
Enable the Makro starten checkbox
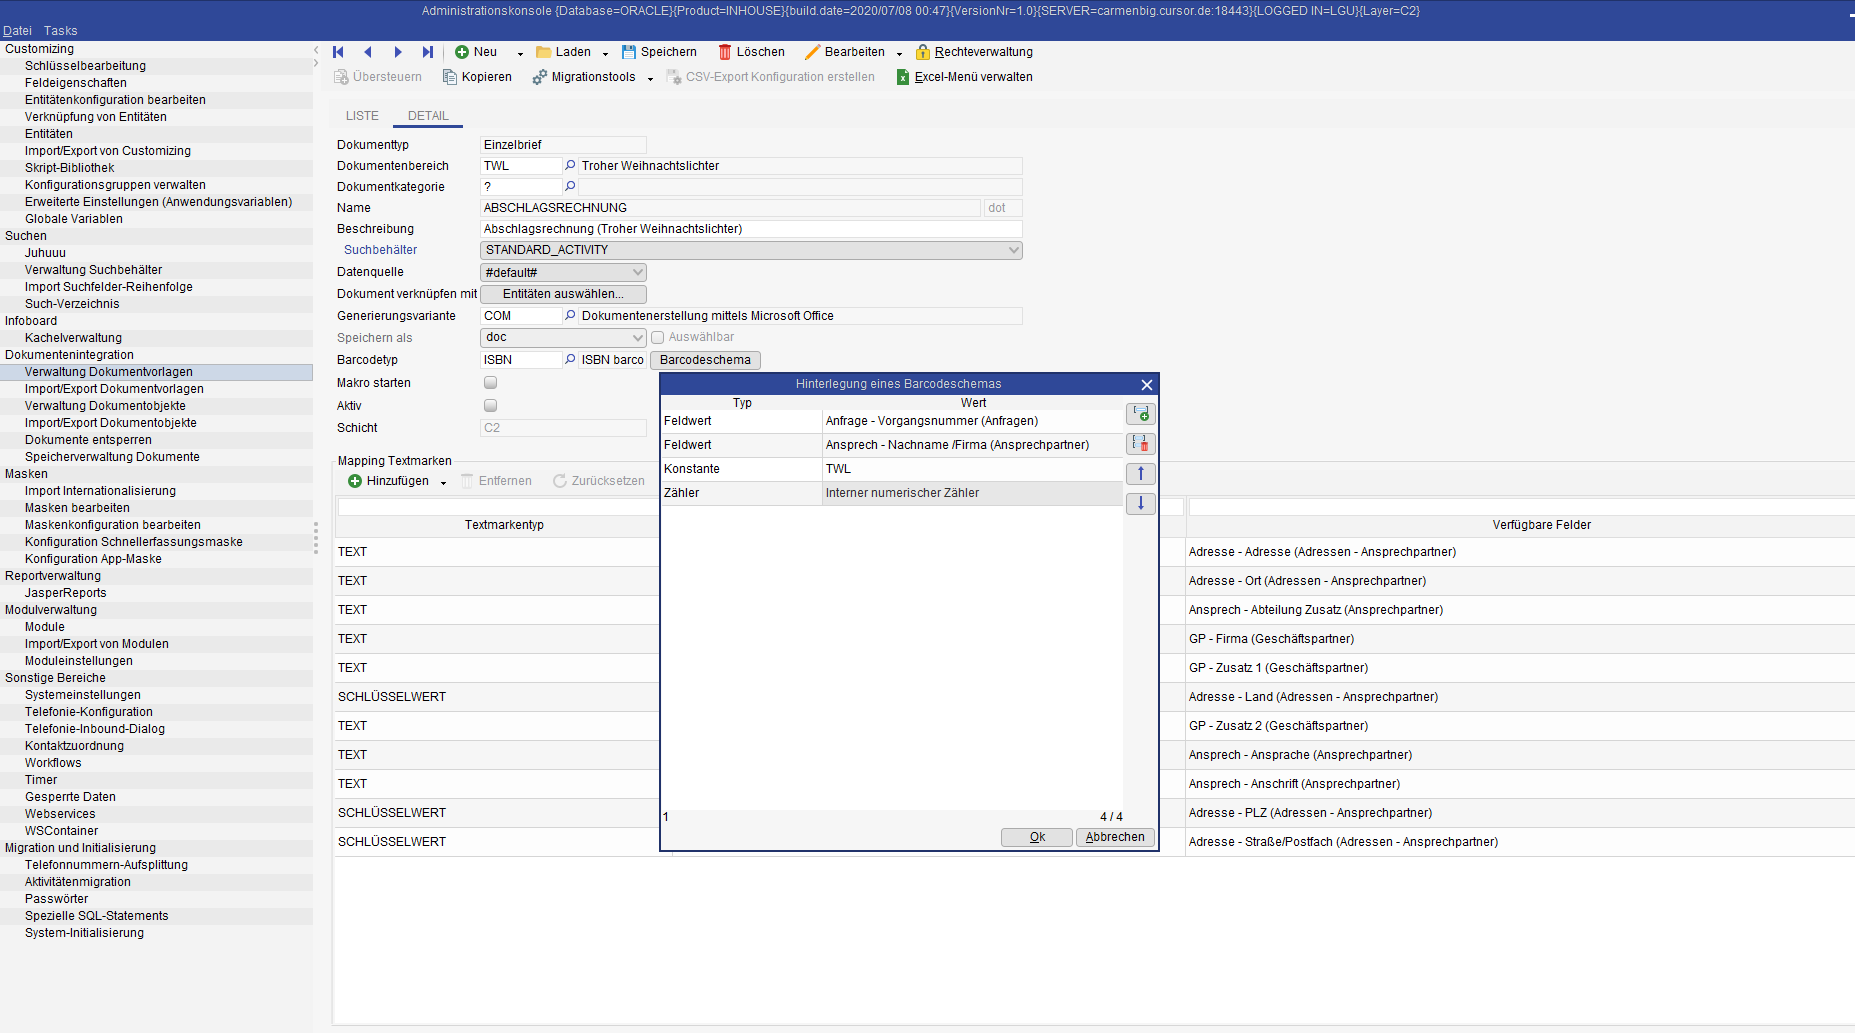pos(490,383)
